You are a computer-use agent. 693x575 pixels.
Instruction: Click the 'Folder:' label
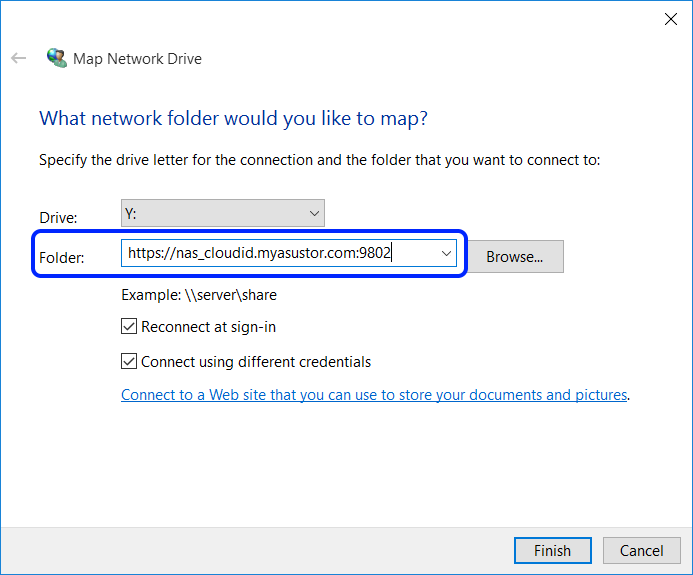pos(61,258)
